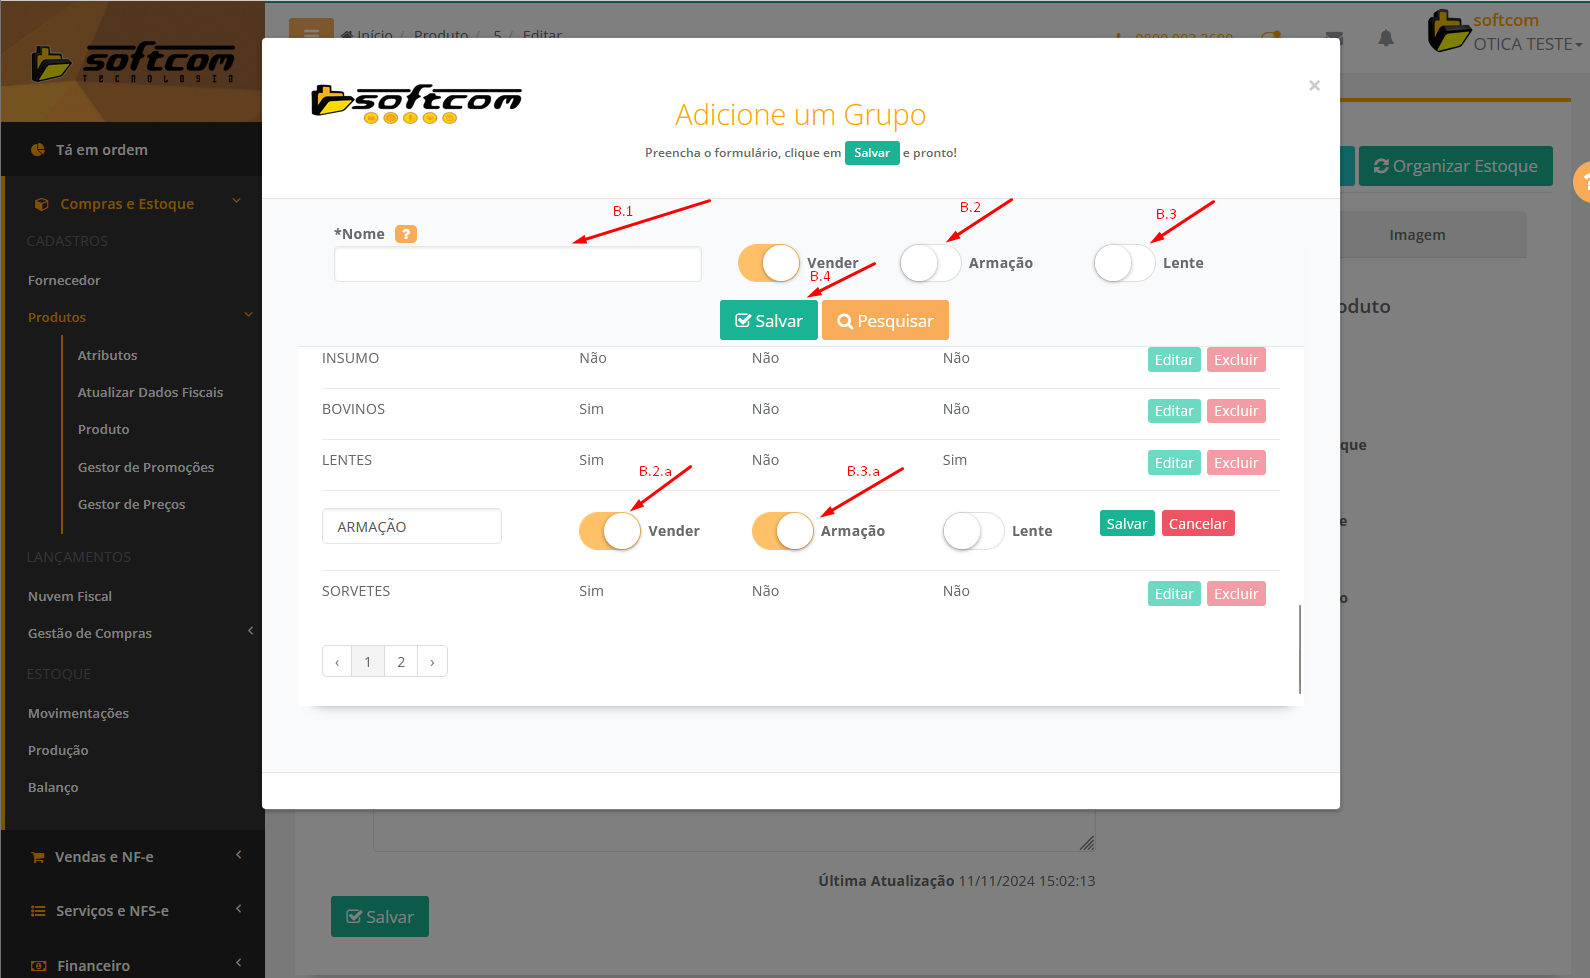Expand the Gestão de Compras submenu
The height and width of the screenshot is (978, 1590).
tap(250, 631)
